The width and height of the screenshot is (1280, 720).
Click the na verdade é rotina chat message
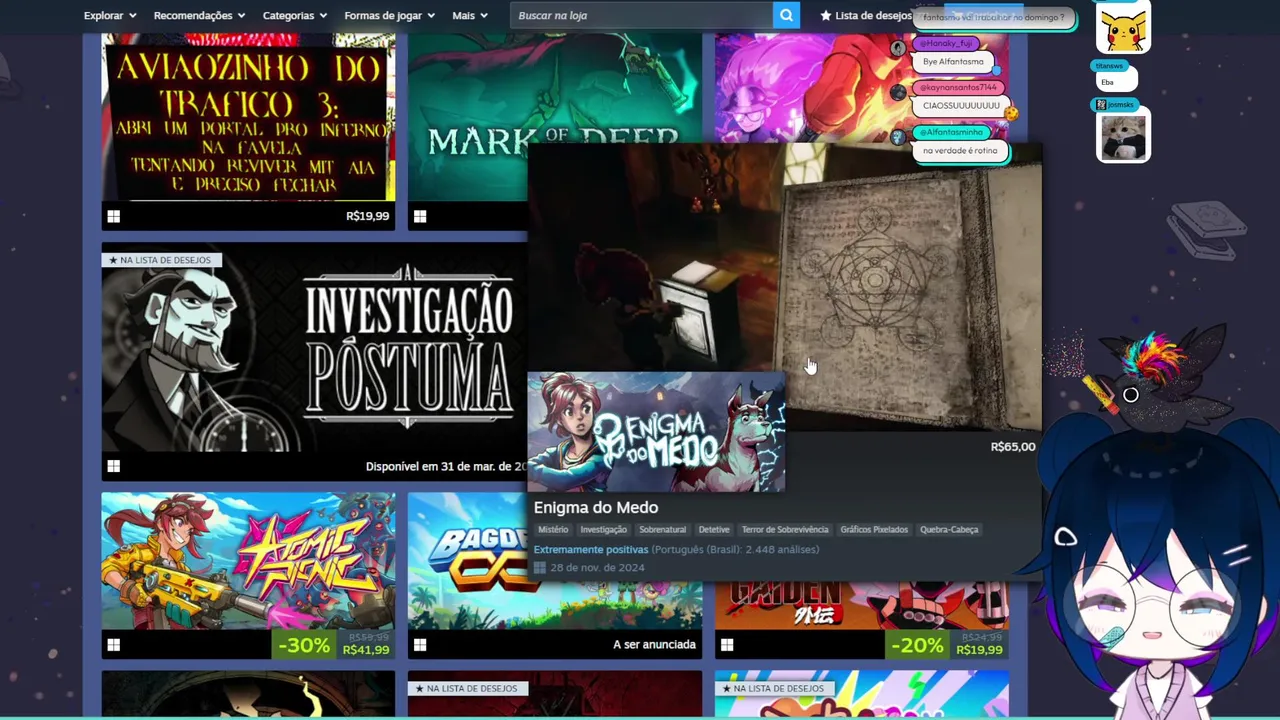(x=960, y=151)
